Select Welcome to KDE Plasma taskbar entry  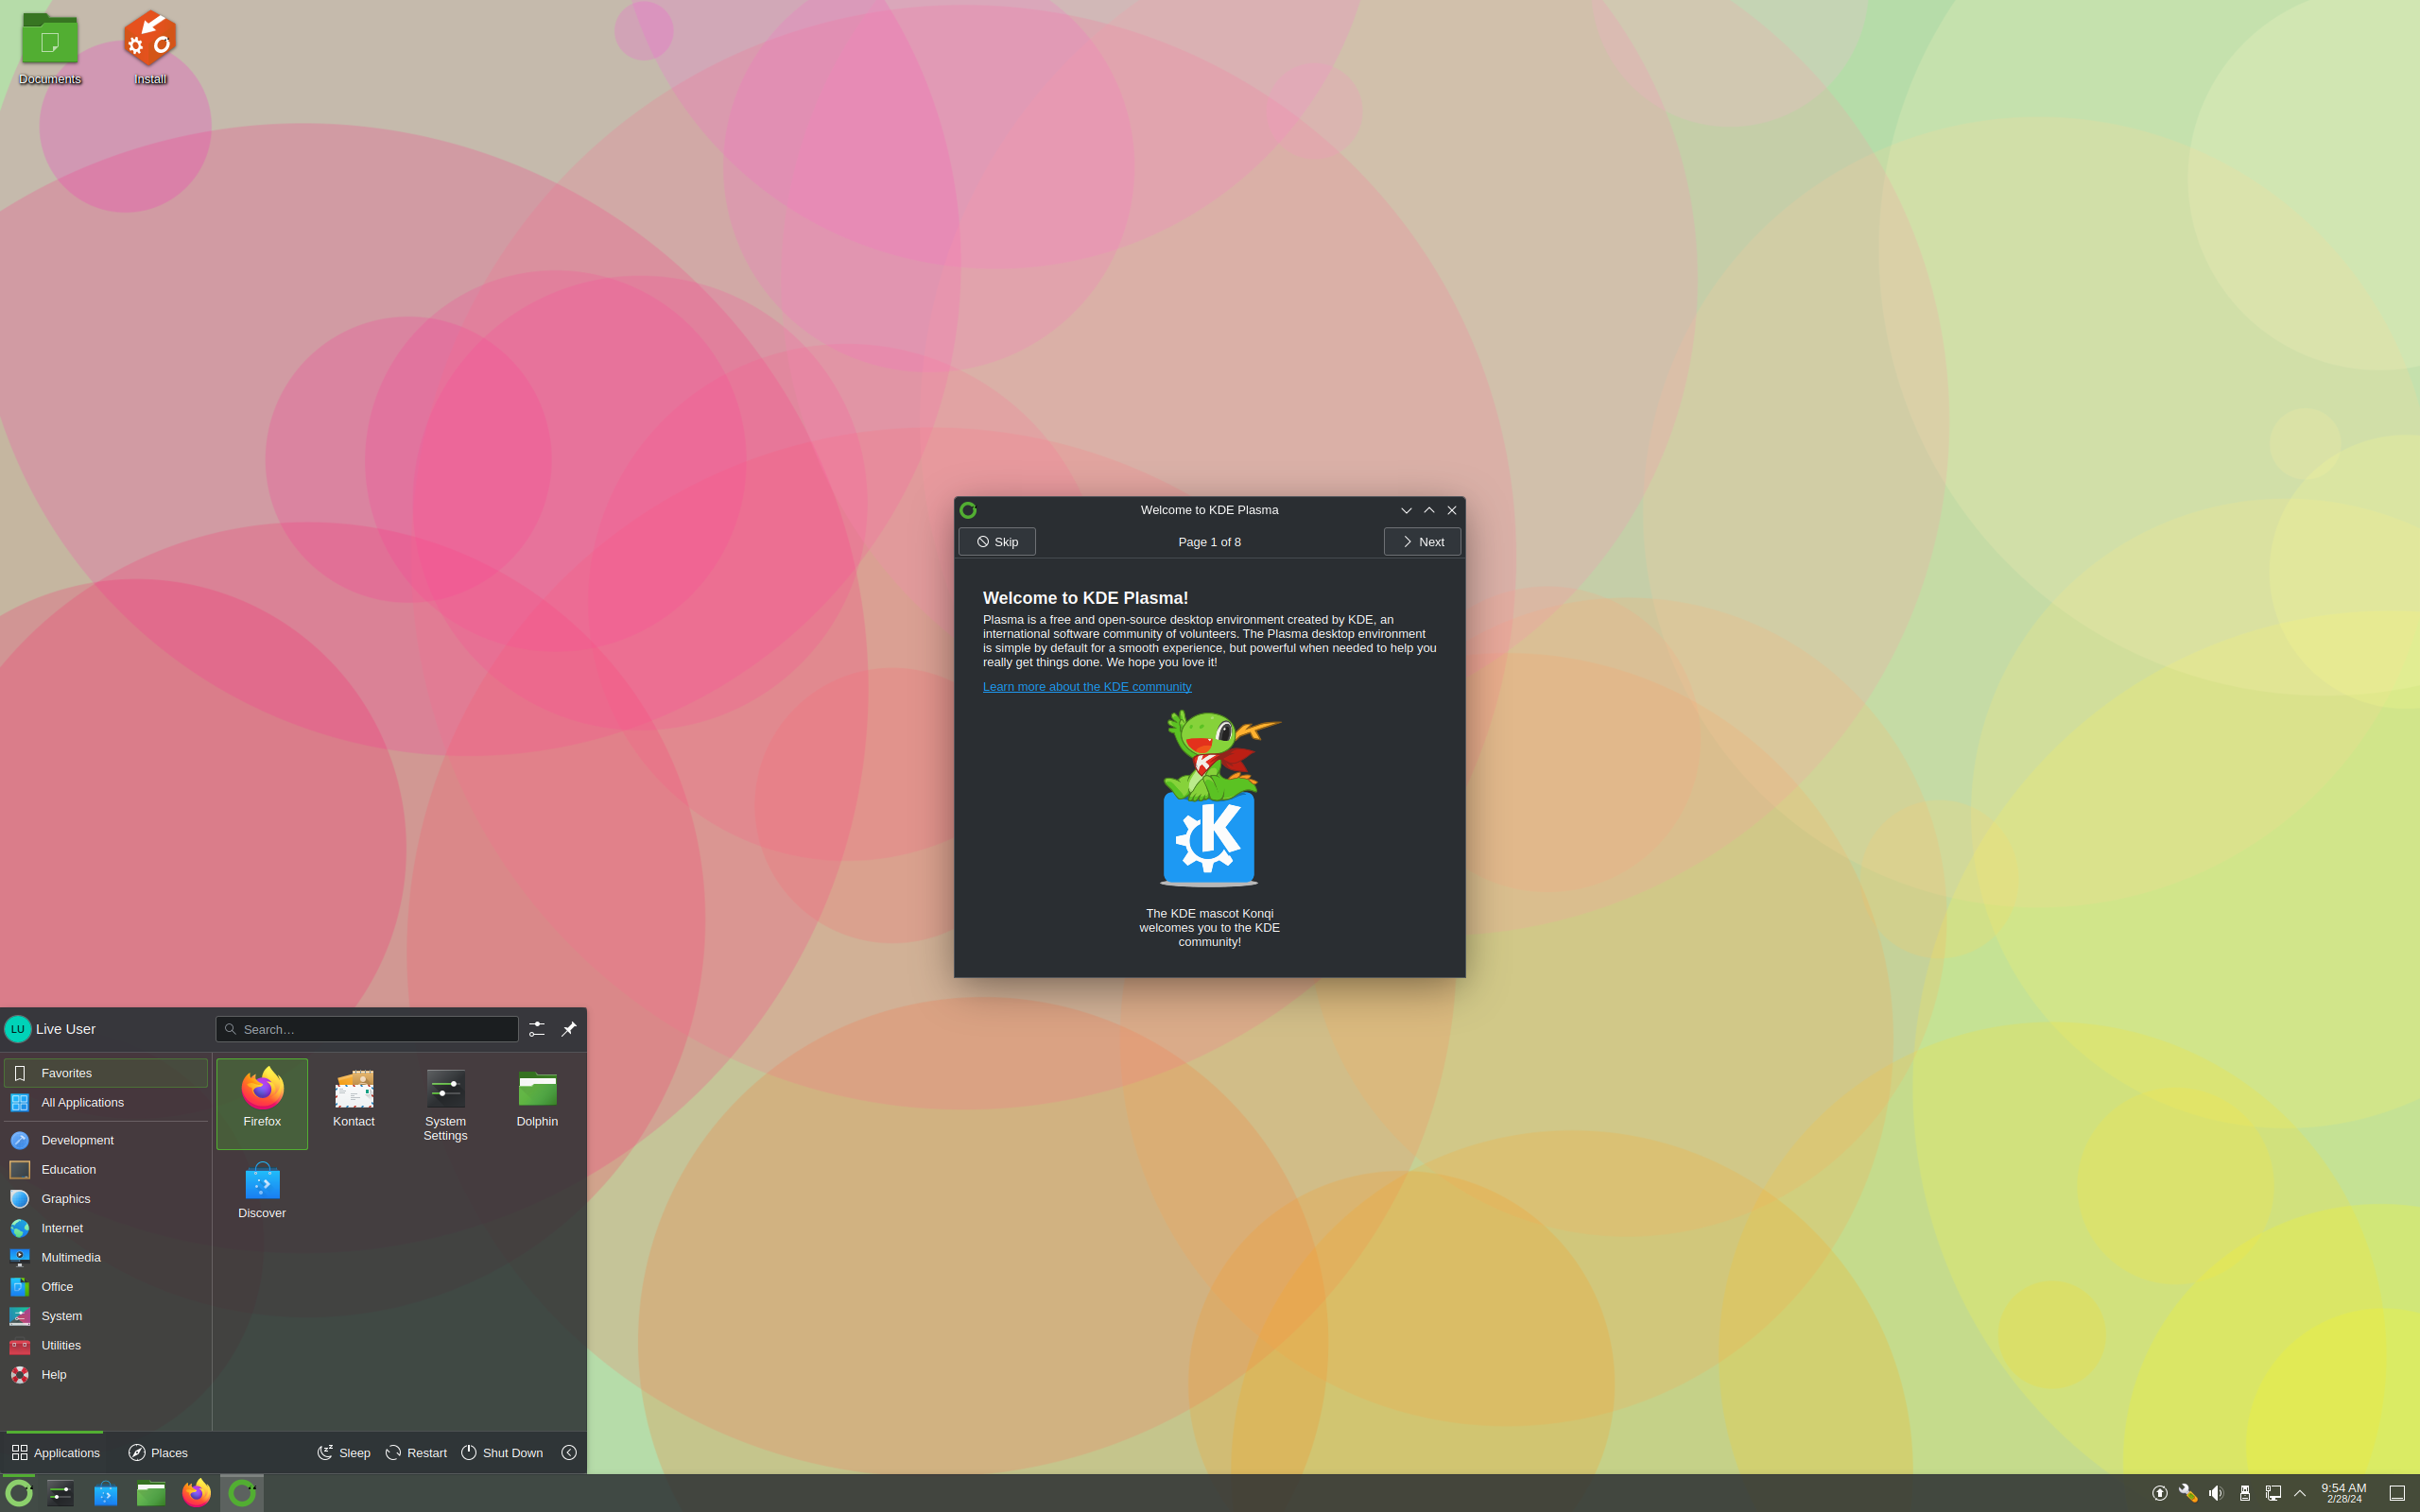tap(242, 1493)
